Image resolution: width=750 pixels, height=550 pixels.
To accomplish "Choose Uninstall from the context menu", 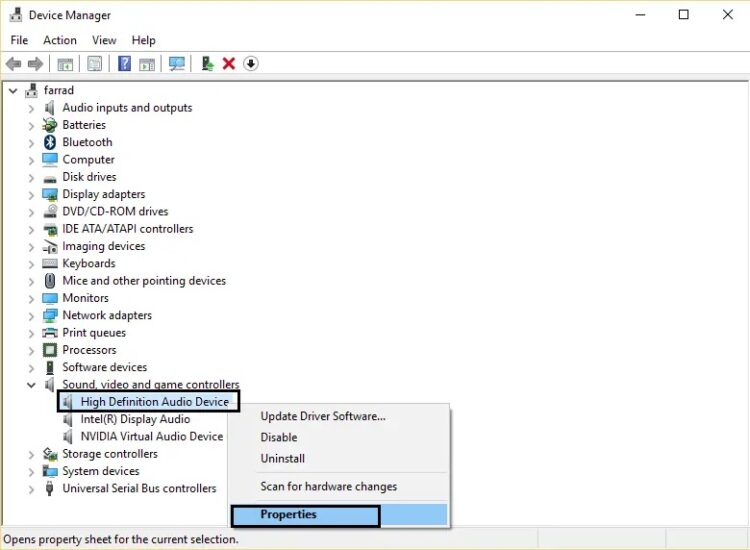I will click(x=339, y=458).
